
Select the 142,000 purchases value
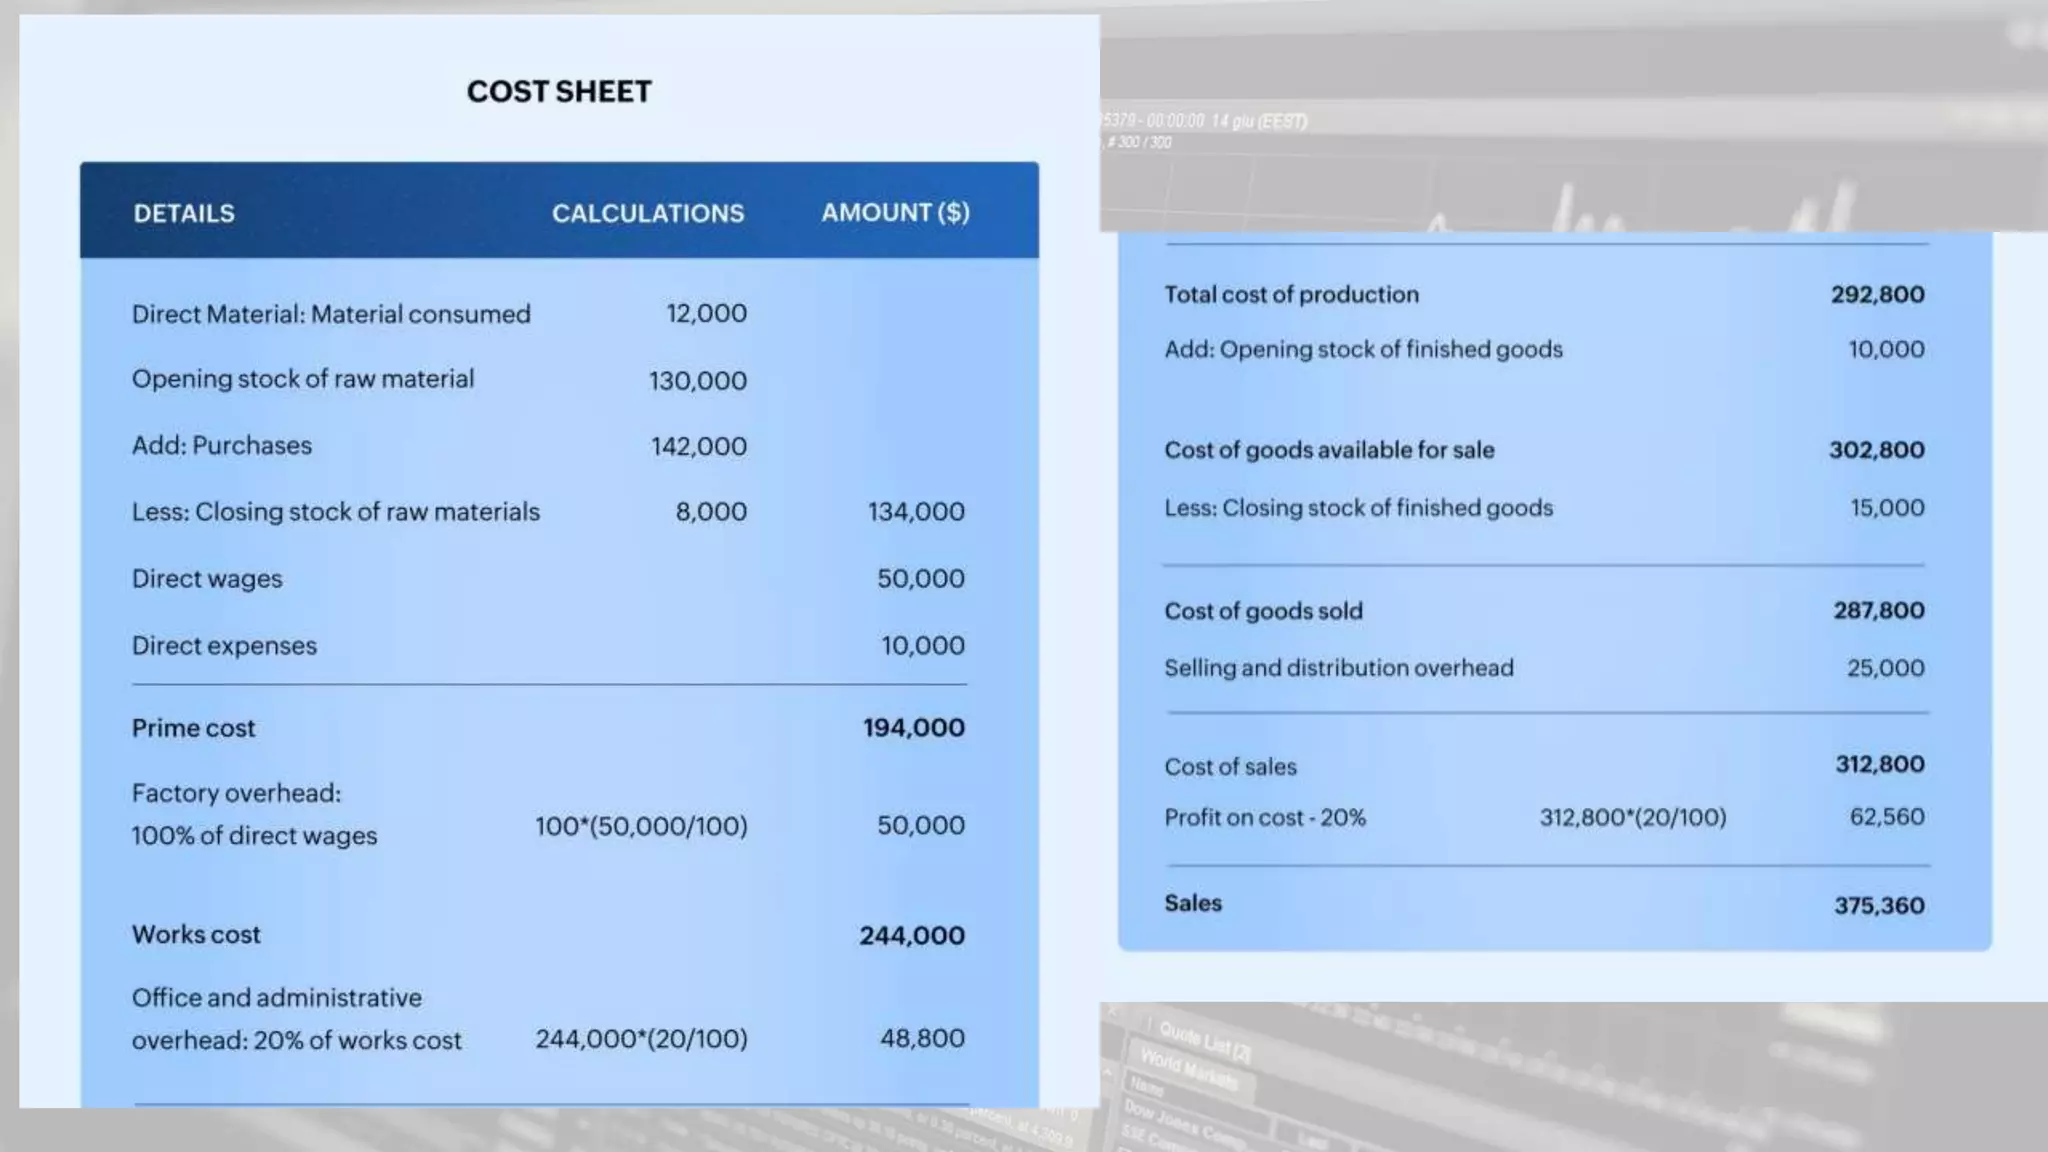pyautogui.click(x=699, y=446)
